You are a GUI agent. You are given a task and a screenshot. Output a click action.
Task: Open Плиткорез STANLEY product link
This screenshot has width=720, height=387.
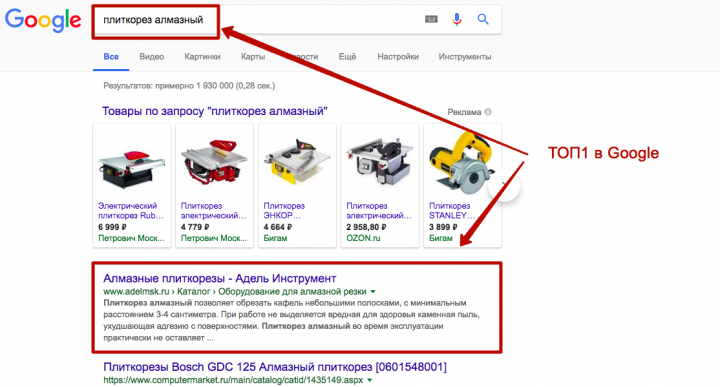click(x=451, y=211)
